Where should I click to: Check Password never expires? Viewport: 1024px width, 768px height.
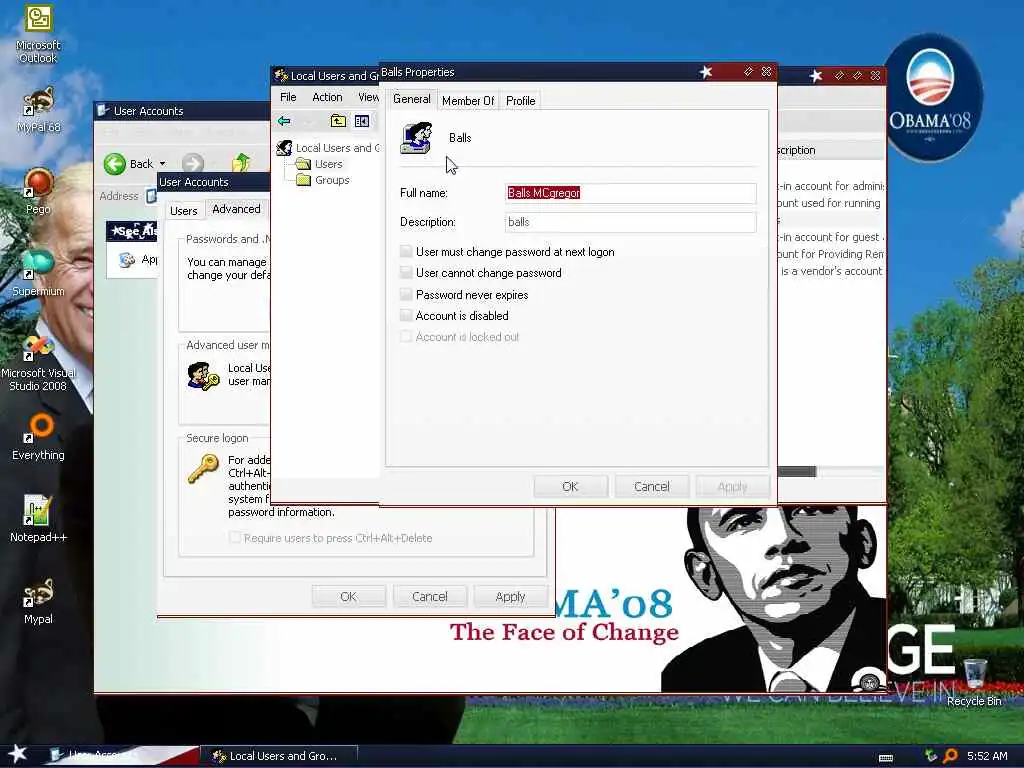coord(406,294)
